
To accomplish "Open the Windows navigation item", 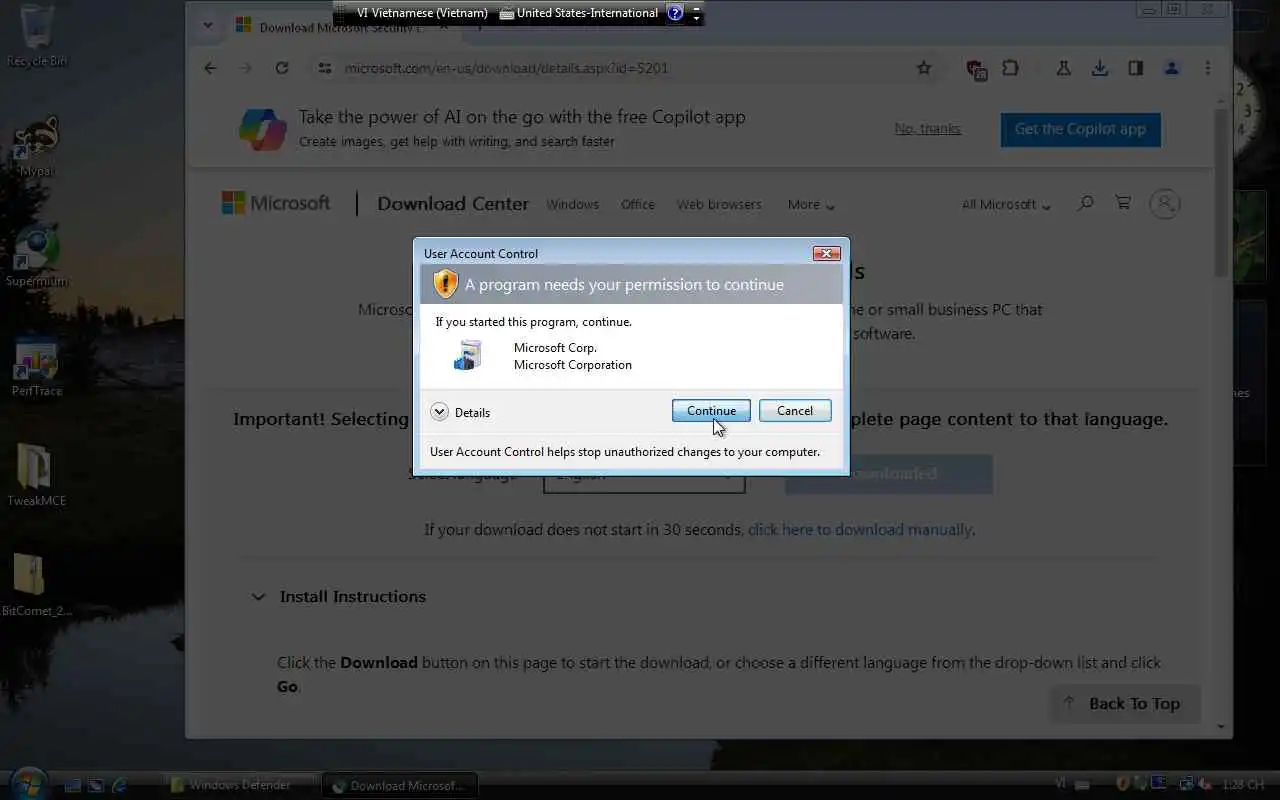I will [573, 204].
